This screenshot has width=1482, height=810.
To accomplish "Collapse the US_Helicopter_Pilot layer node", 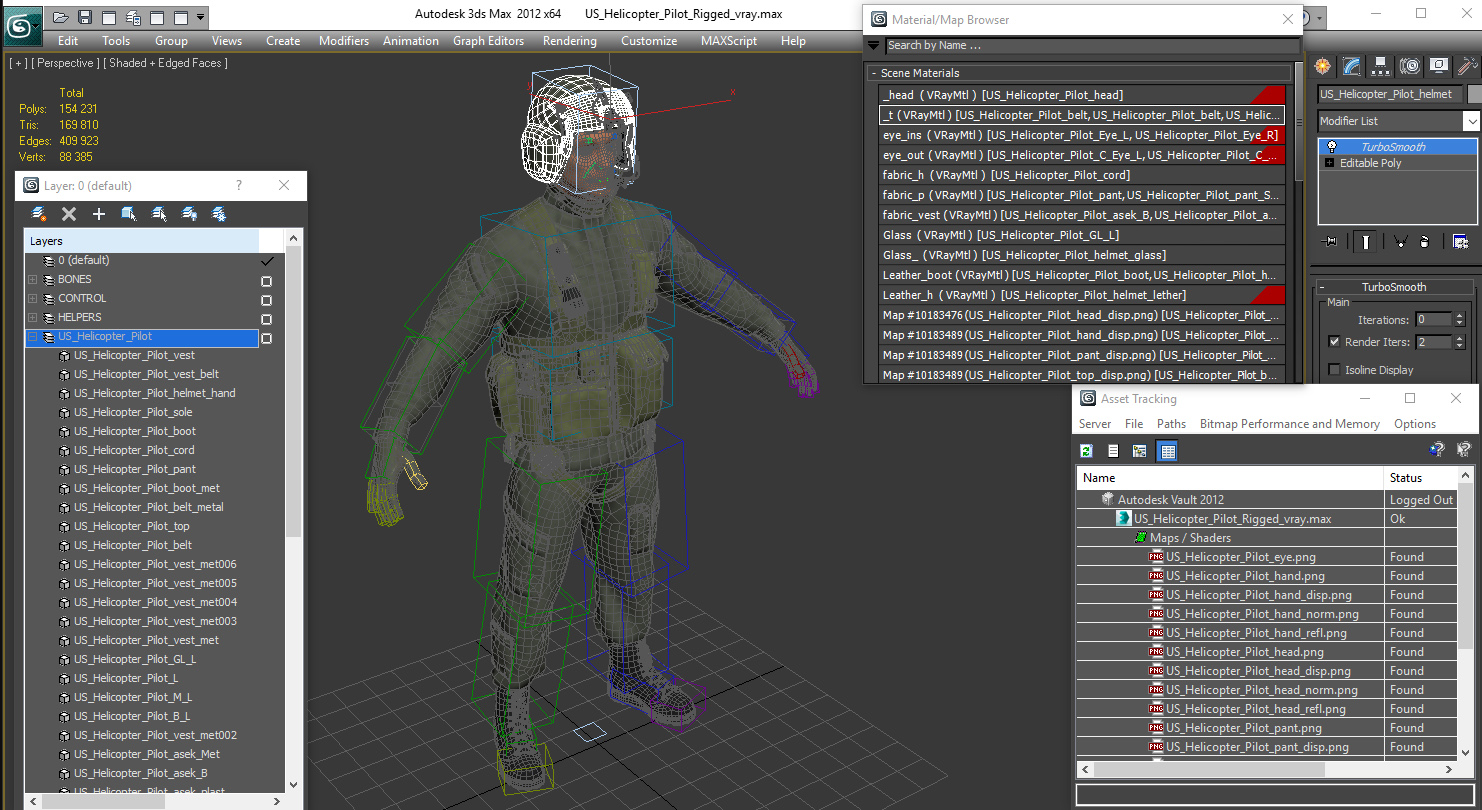I will tap(32, 337).
